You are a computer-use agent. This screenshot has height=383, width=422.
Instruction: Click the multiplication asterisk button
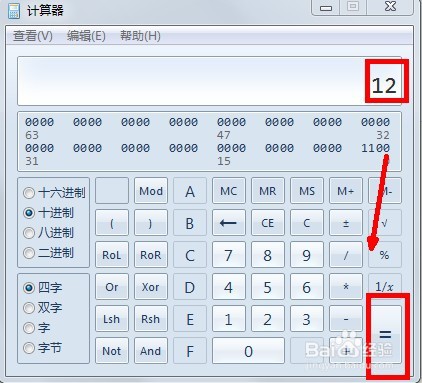[x=346, y=287]
